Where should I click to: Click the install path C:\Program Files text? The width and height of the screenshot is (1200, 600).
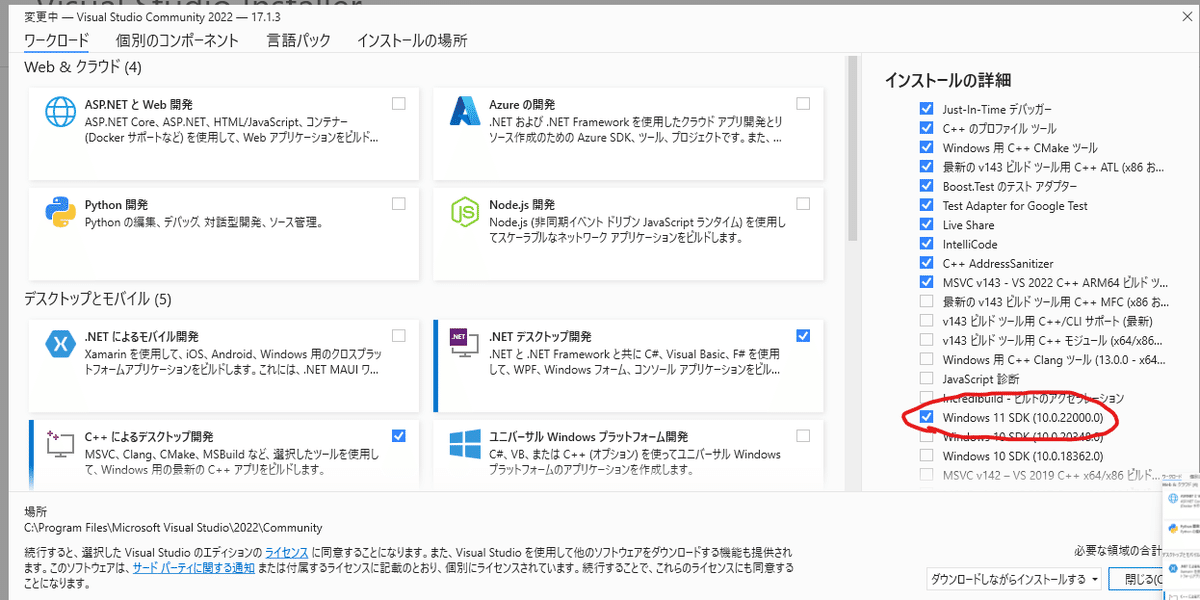(173, 527)
